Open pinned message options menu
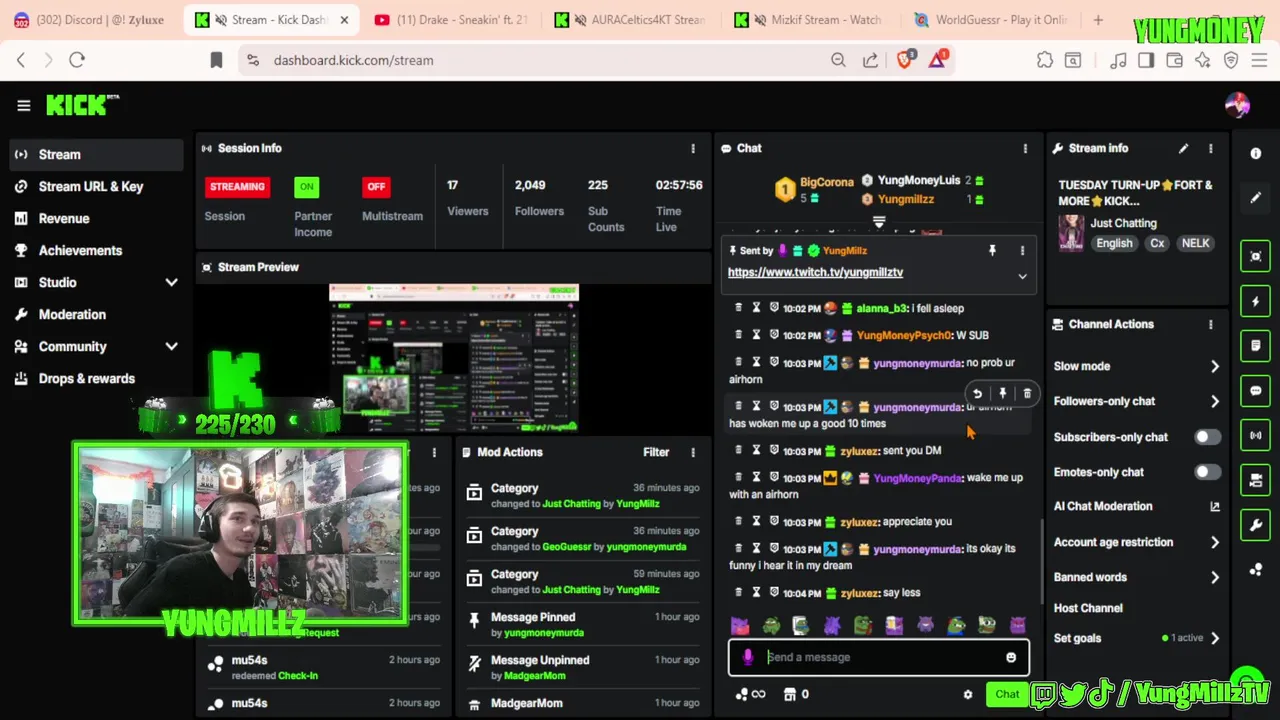 point(1022,251)
